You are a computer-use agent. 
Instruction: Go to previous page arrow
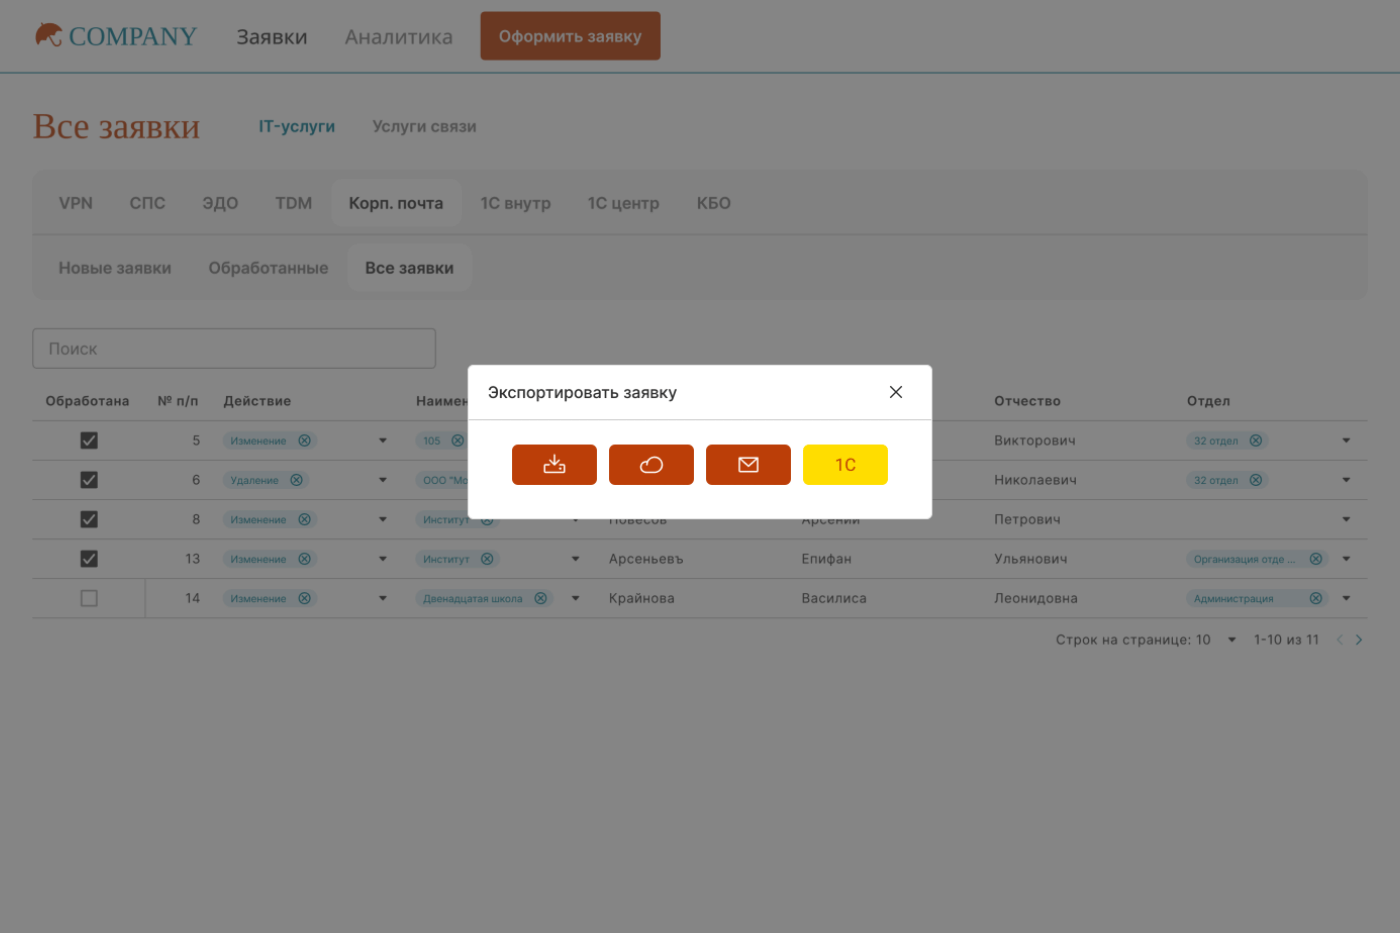(1339, 640)
